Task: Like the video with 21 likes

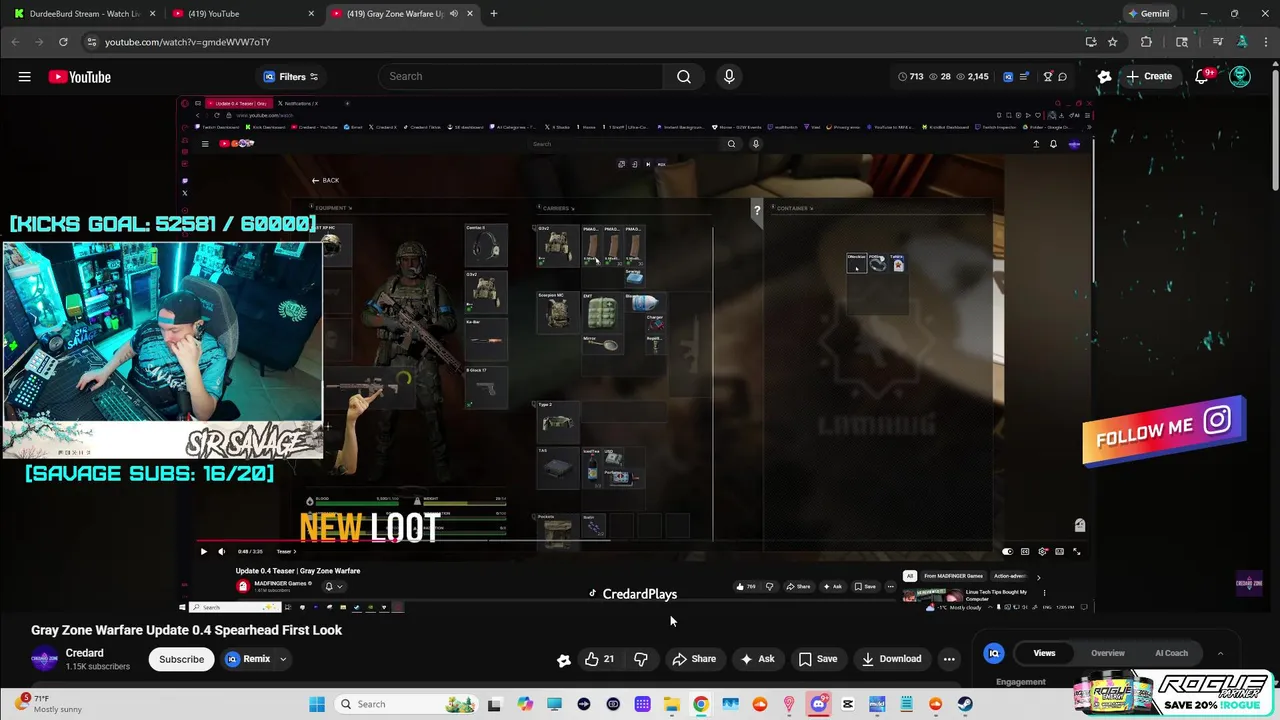Action: coord(599,659)
